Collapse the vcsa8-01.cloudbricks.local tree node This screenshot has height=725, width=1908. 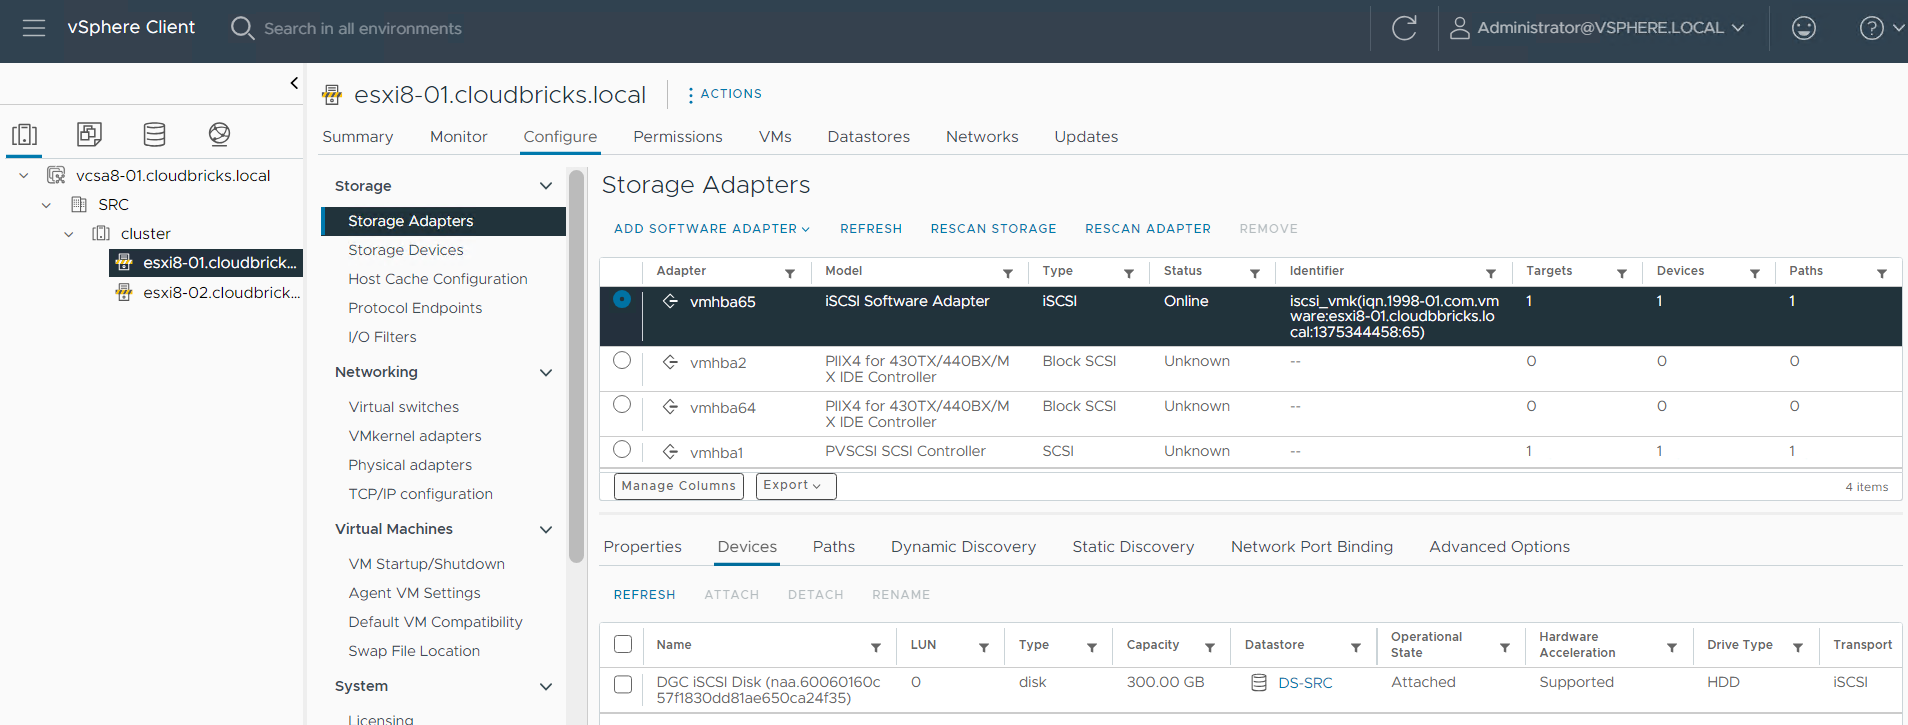click(x=24, y=176)
